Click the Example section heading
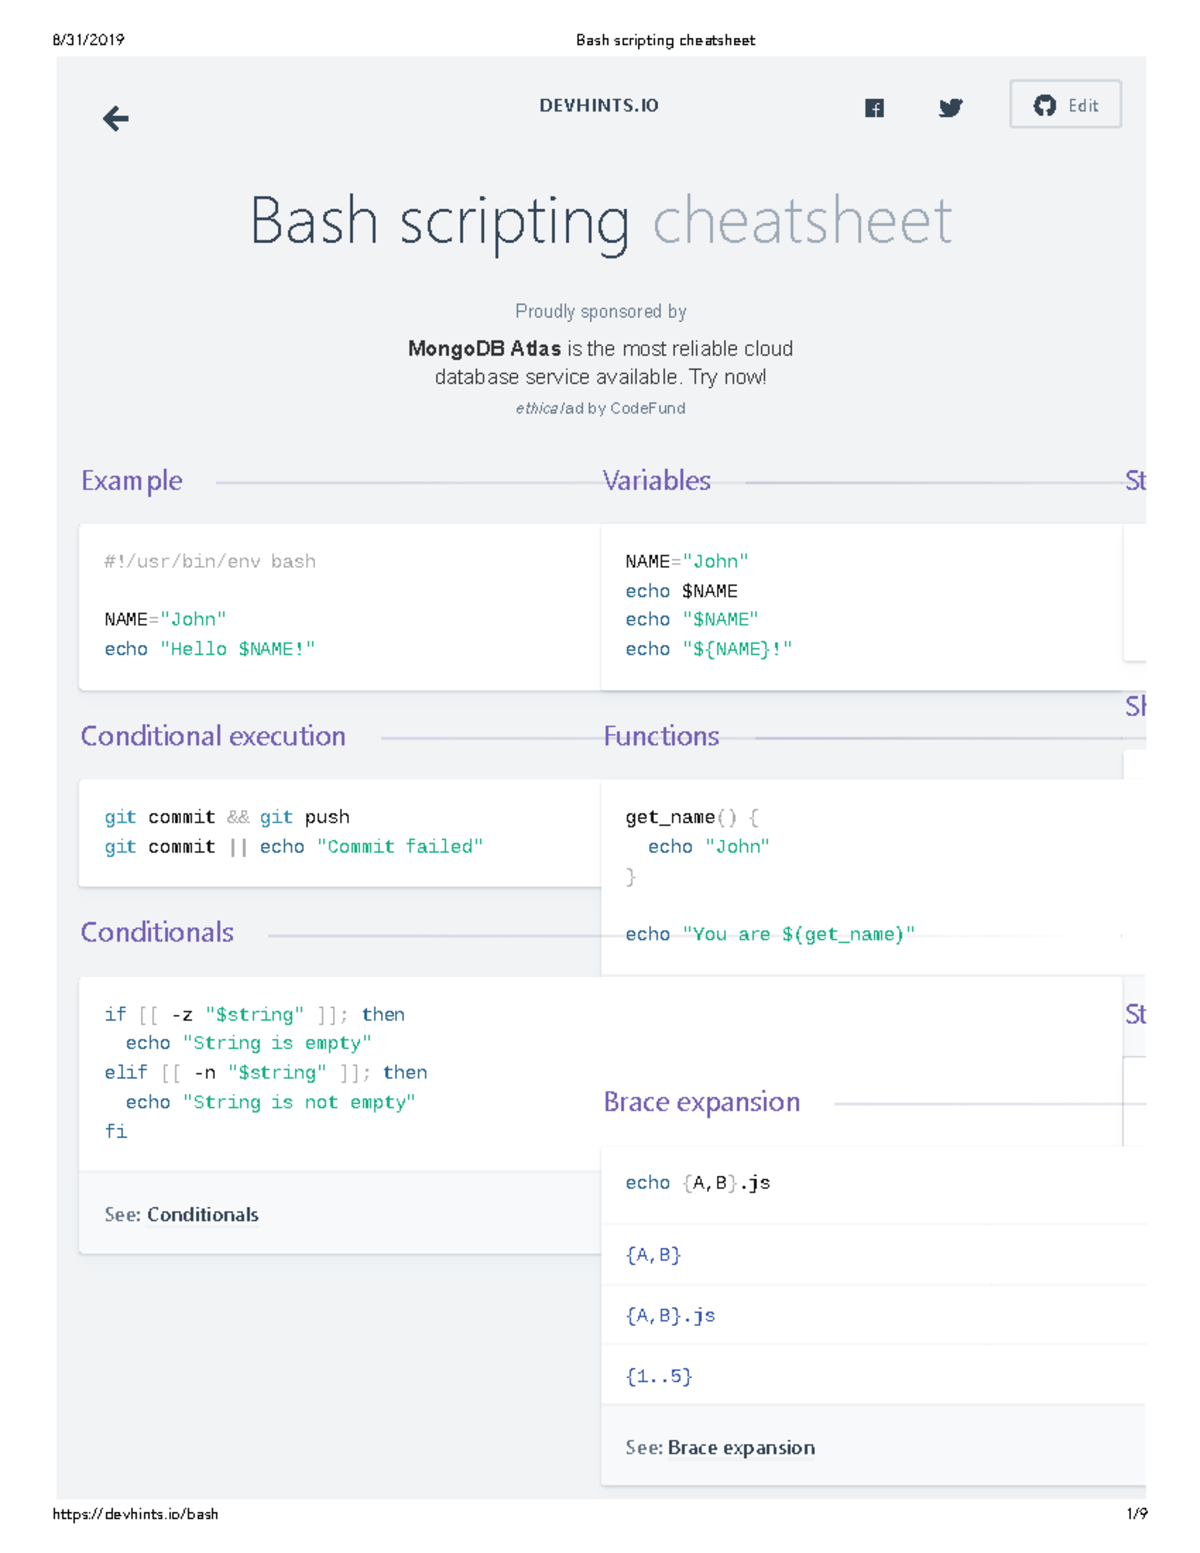The image size is (1200, 1553). 132,481
